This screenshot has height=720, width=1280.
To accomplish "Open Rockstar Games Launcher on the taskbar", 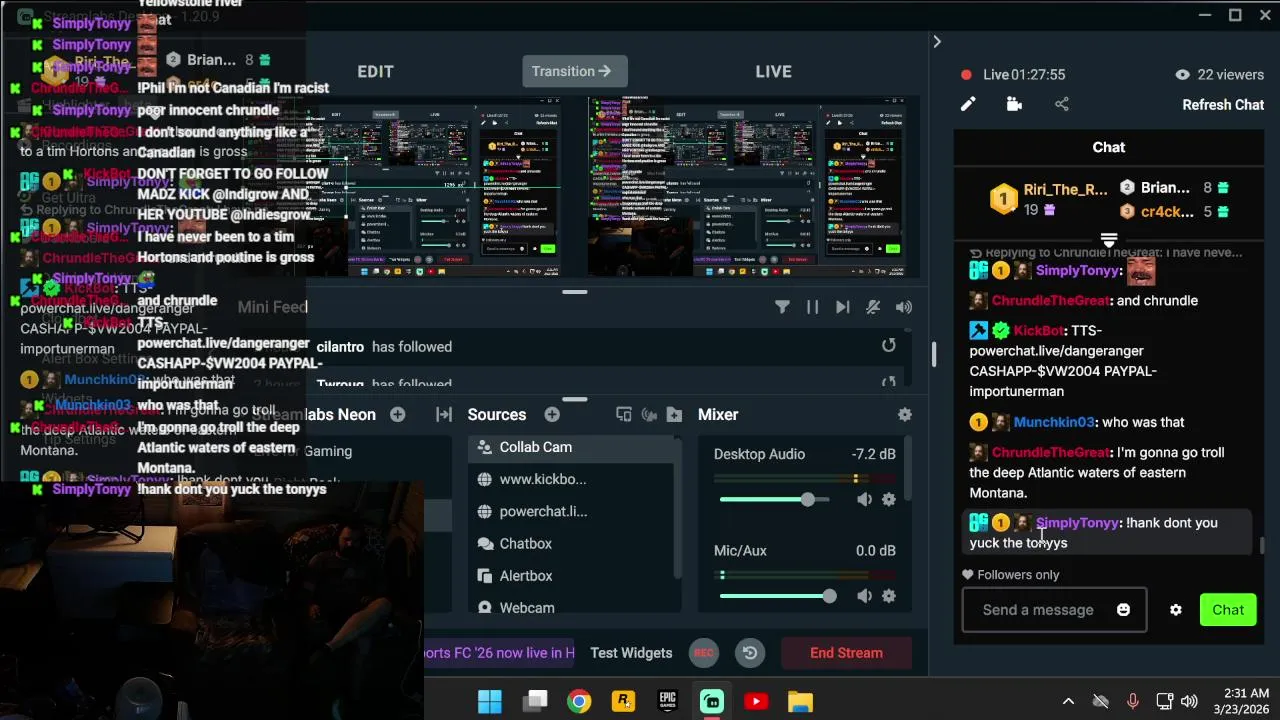I will coord(623,702).
